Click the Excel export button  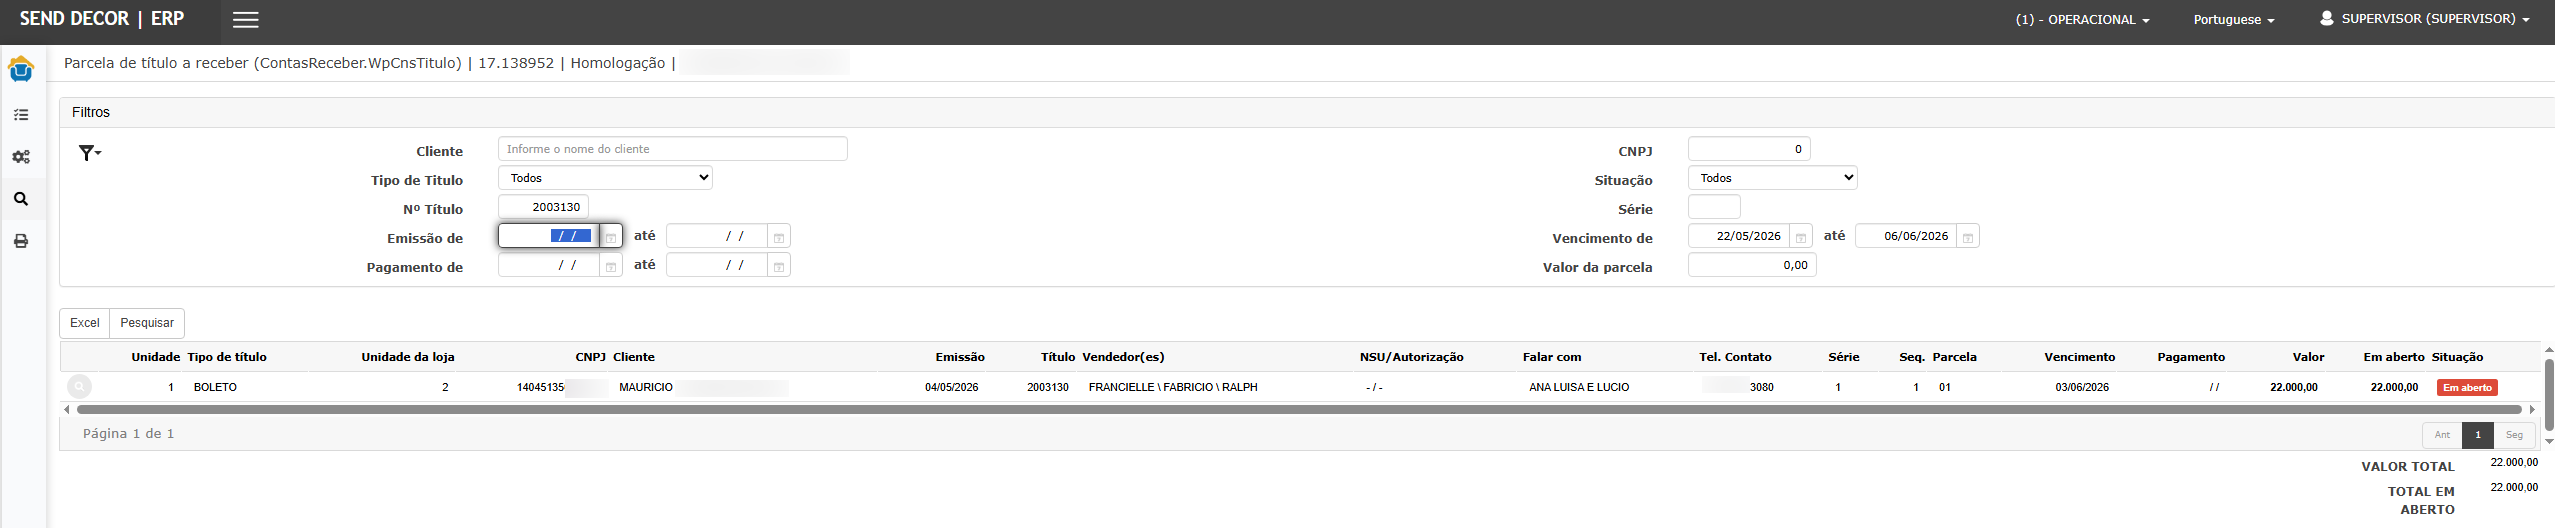coord(85,323)
